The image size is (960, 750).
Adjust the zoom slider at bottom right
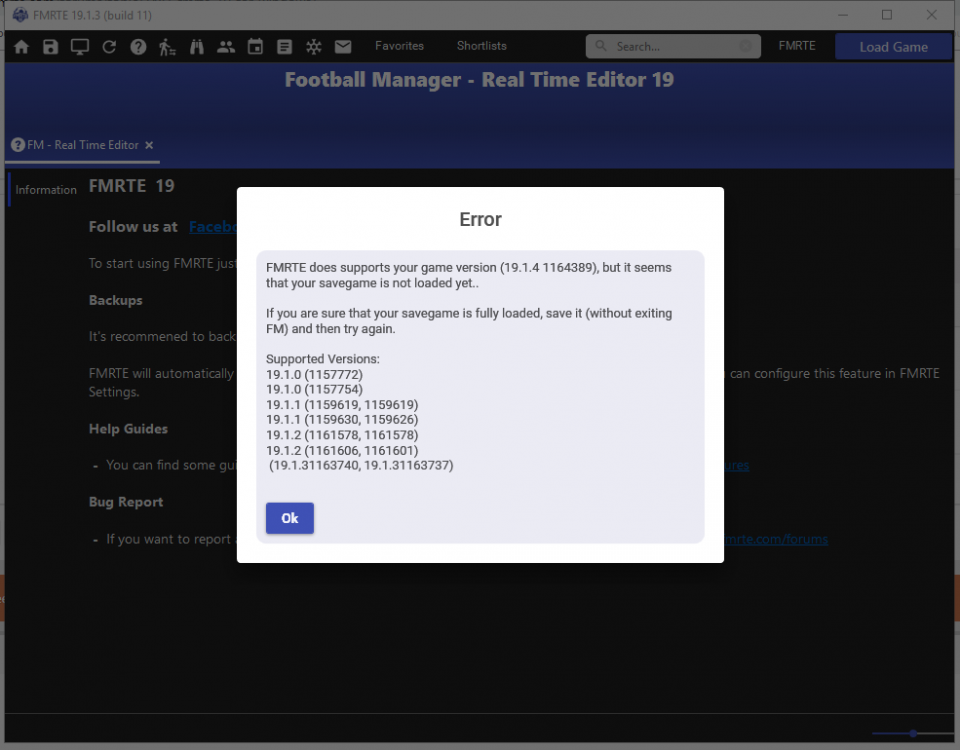(913, 733)
